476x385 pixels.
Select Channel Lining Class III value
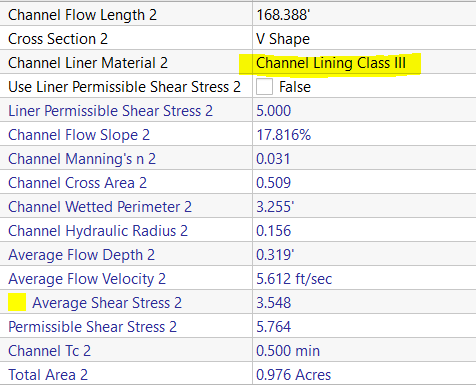(331, 63)
